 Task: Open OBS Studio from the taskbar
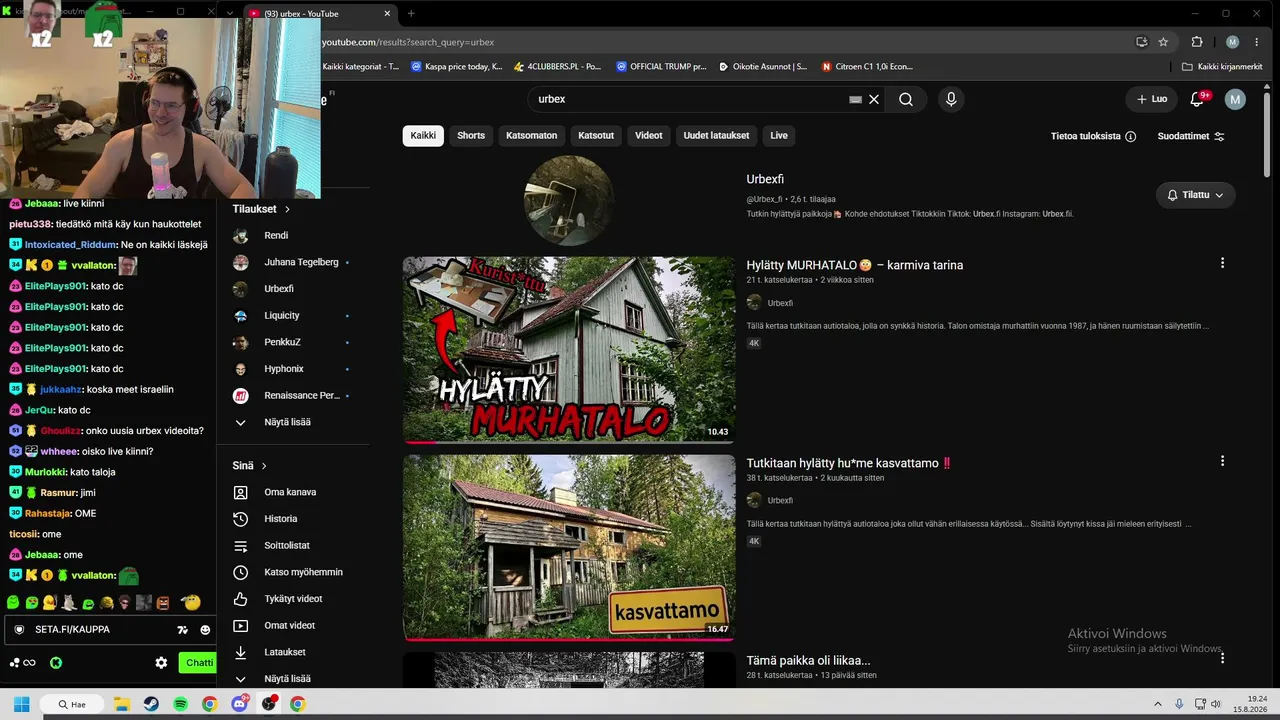click(x=268, y=704)
